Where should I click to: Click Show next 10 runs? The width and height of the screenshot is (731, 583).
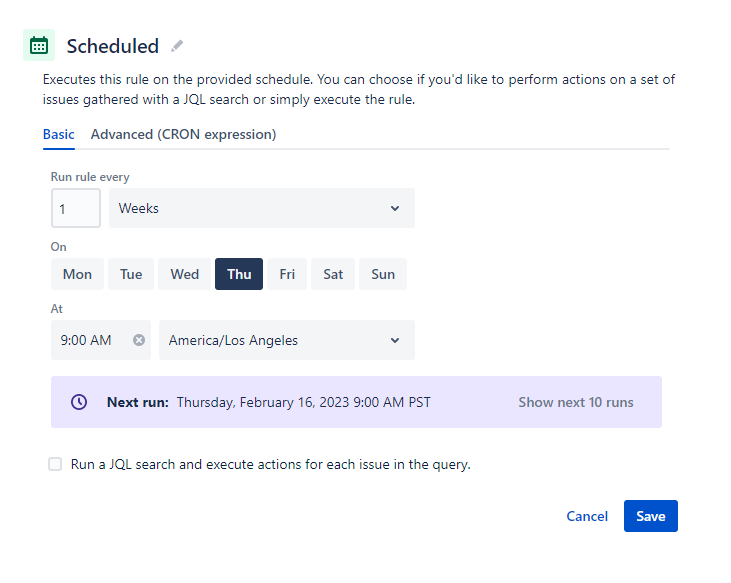coord(575,402)
